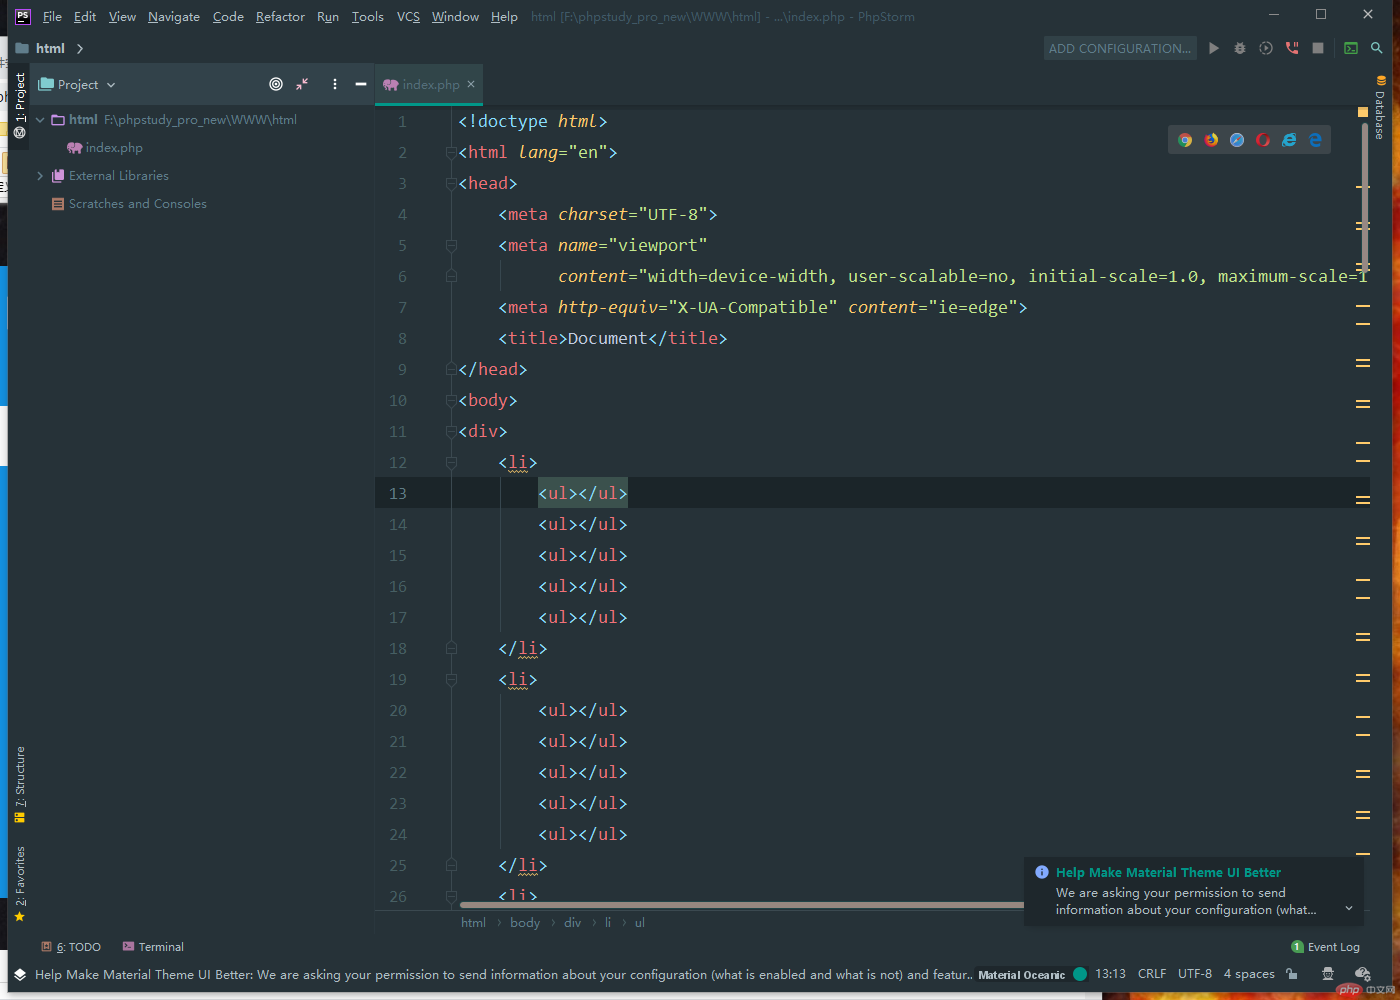Image resolution: width=1400 pixels, height=1000 pixels.
Task: Open the Database side panel
Action: (1380, 108)
